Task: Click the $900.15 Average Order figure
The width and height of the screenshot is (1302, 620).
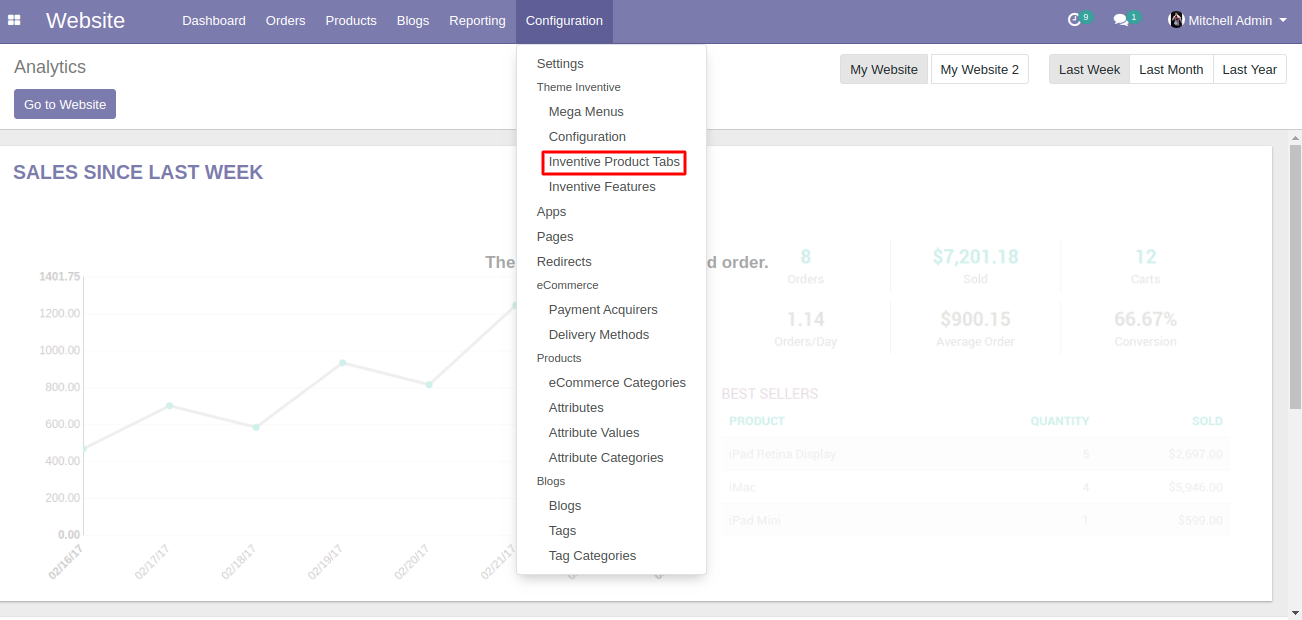Action: [975, 328]
